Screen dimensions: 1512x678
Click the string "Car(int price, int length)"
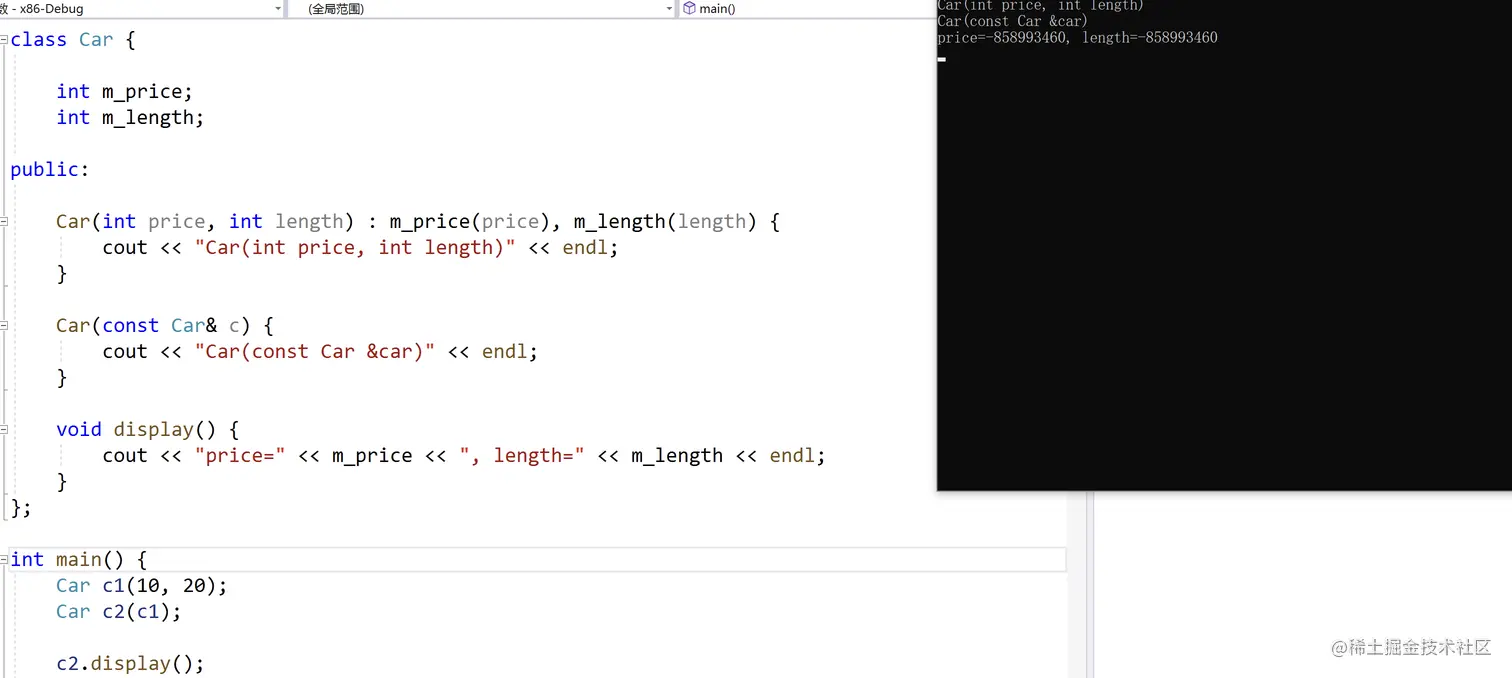pos(355,248)
